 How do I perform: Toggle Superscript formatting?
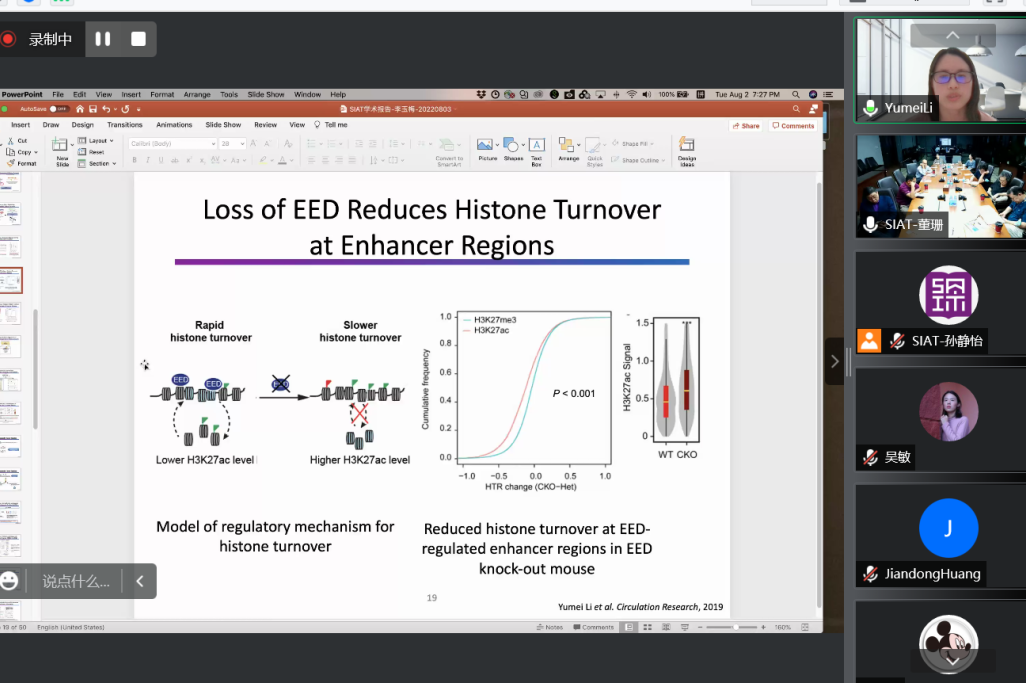188,160
